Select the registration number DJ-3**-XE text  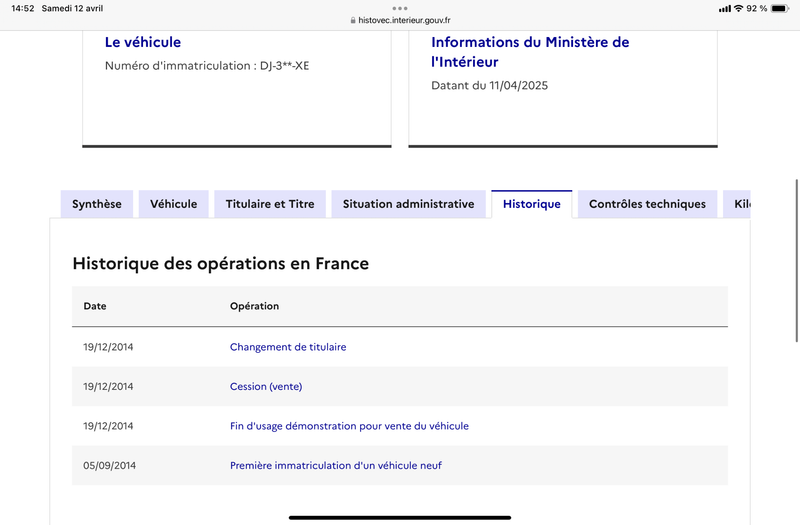coord(285,65)
